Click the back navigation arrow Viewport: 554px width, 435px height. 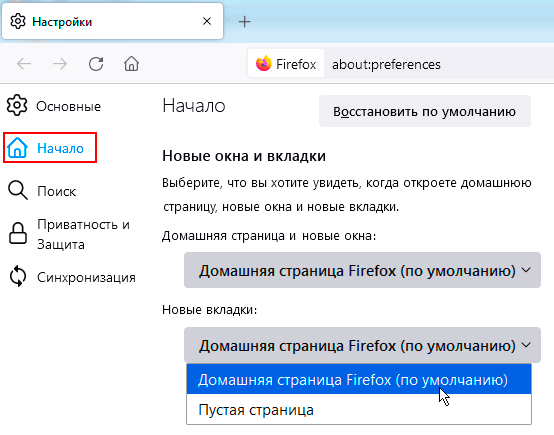24,64
